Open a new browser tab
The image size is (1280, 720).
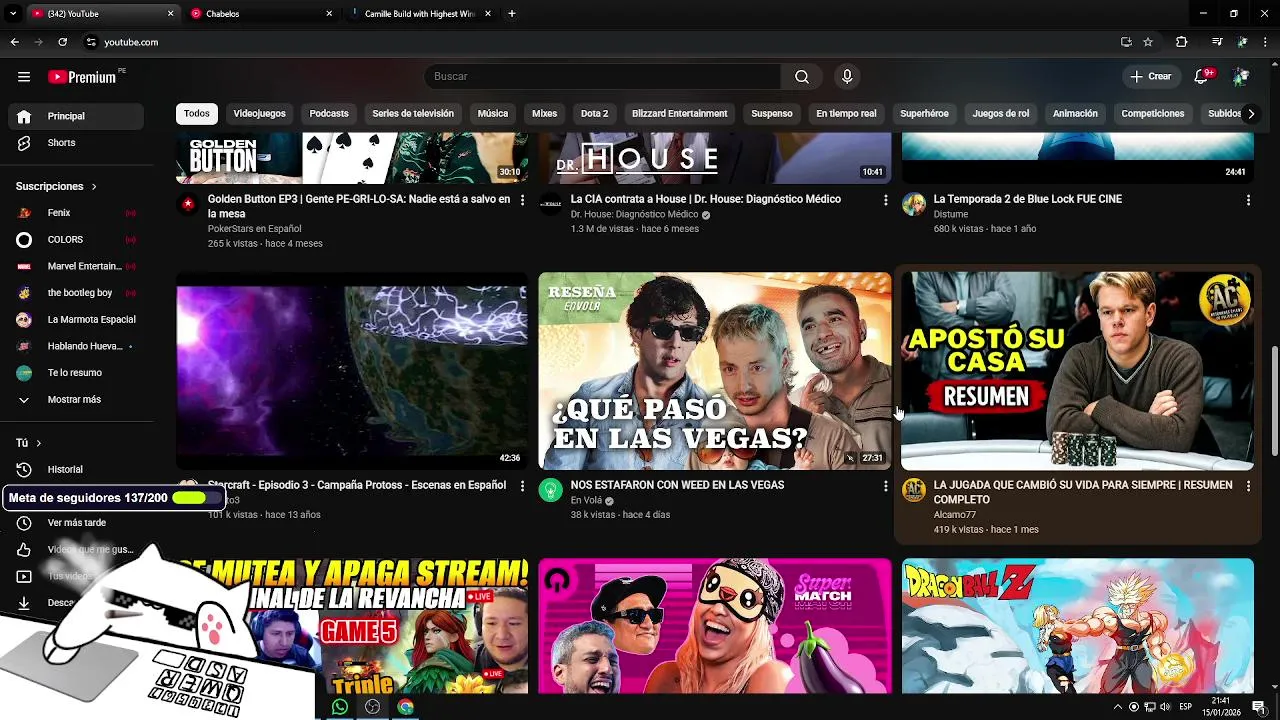point(512,14)
